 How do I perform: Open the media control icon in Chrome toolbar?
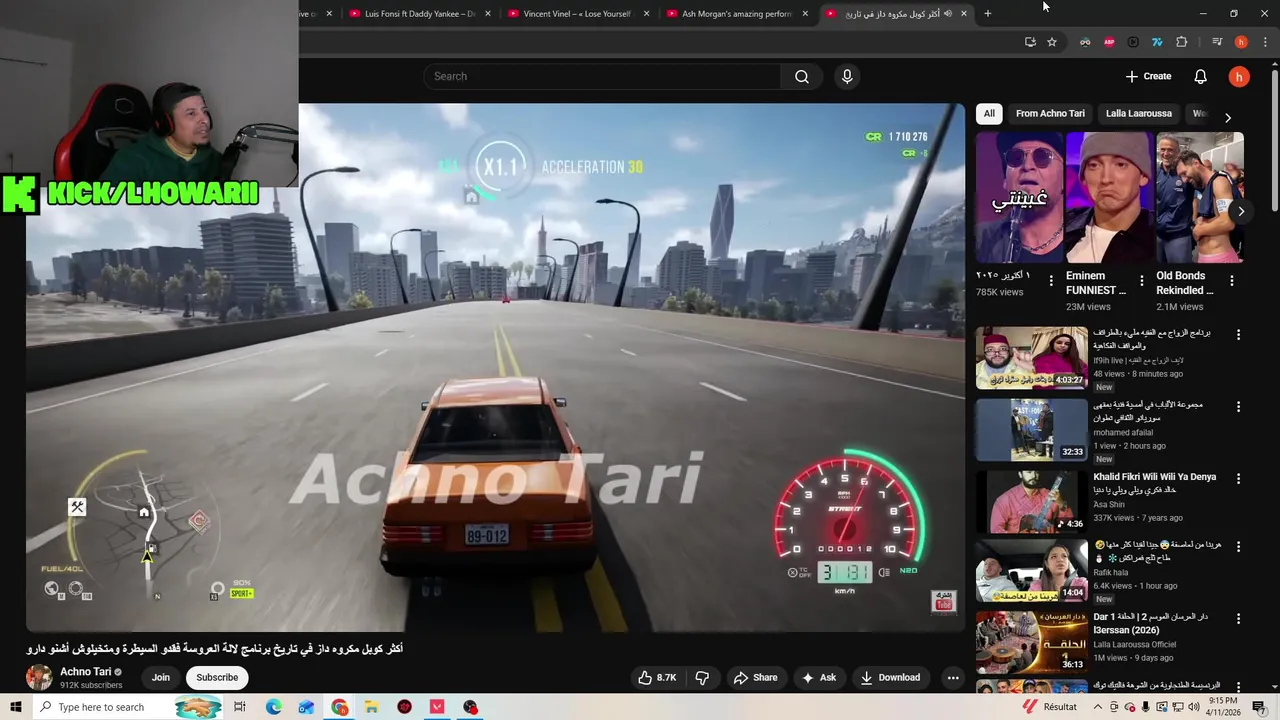point(1217,42)
